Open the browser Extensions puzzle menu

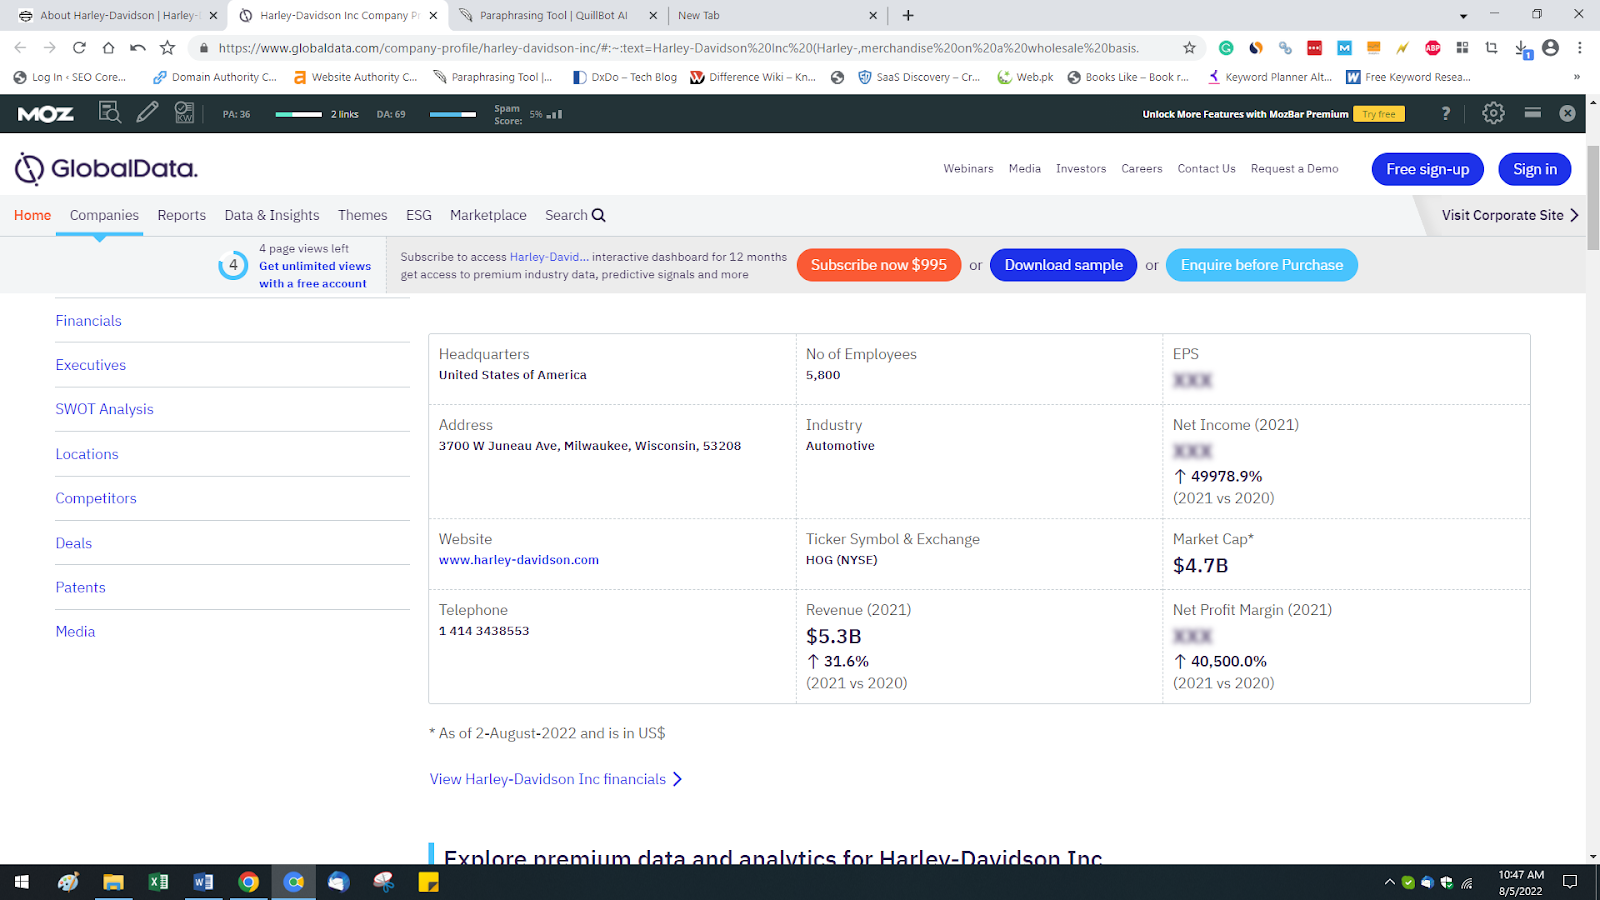1462,47
